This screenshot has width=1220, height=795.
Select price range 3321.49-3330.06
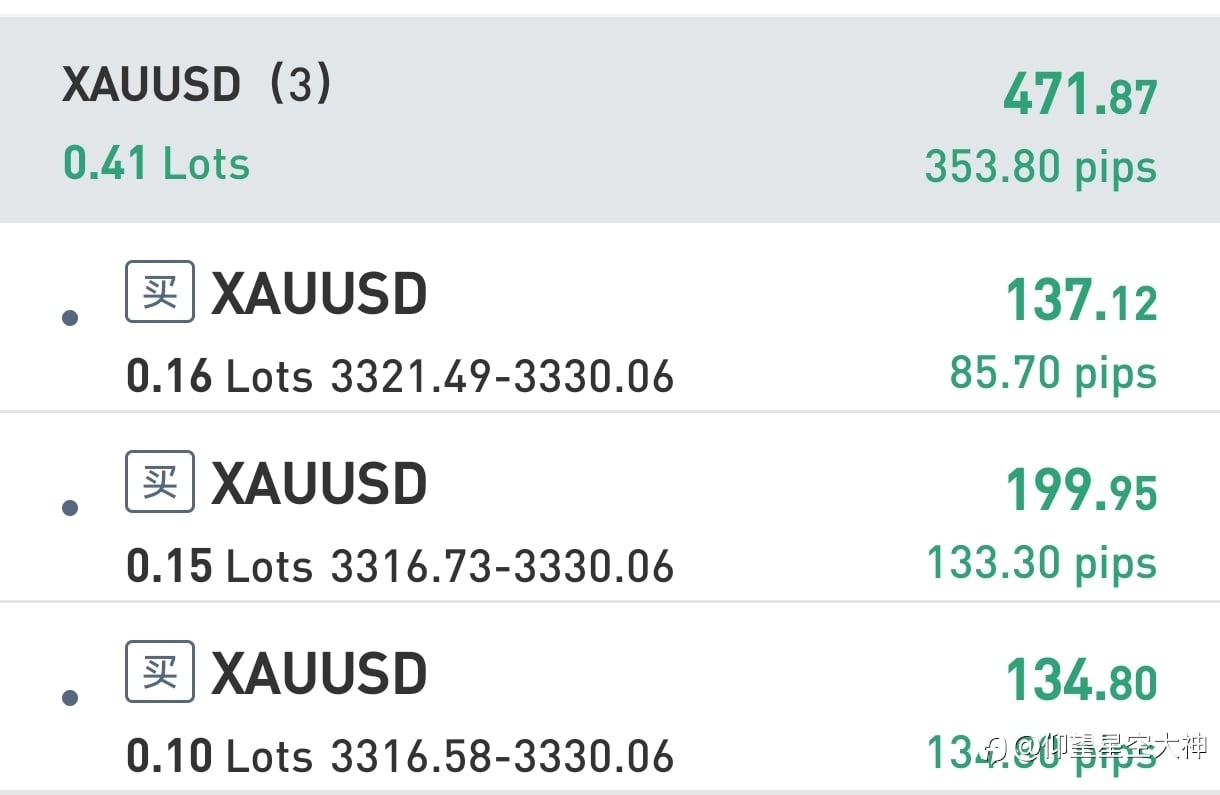point(502,377)
